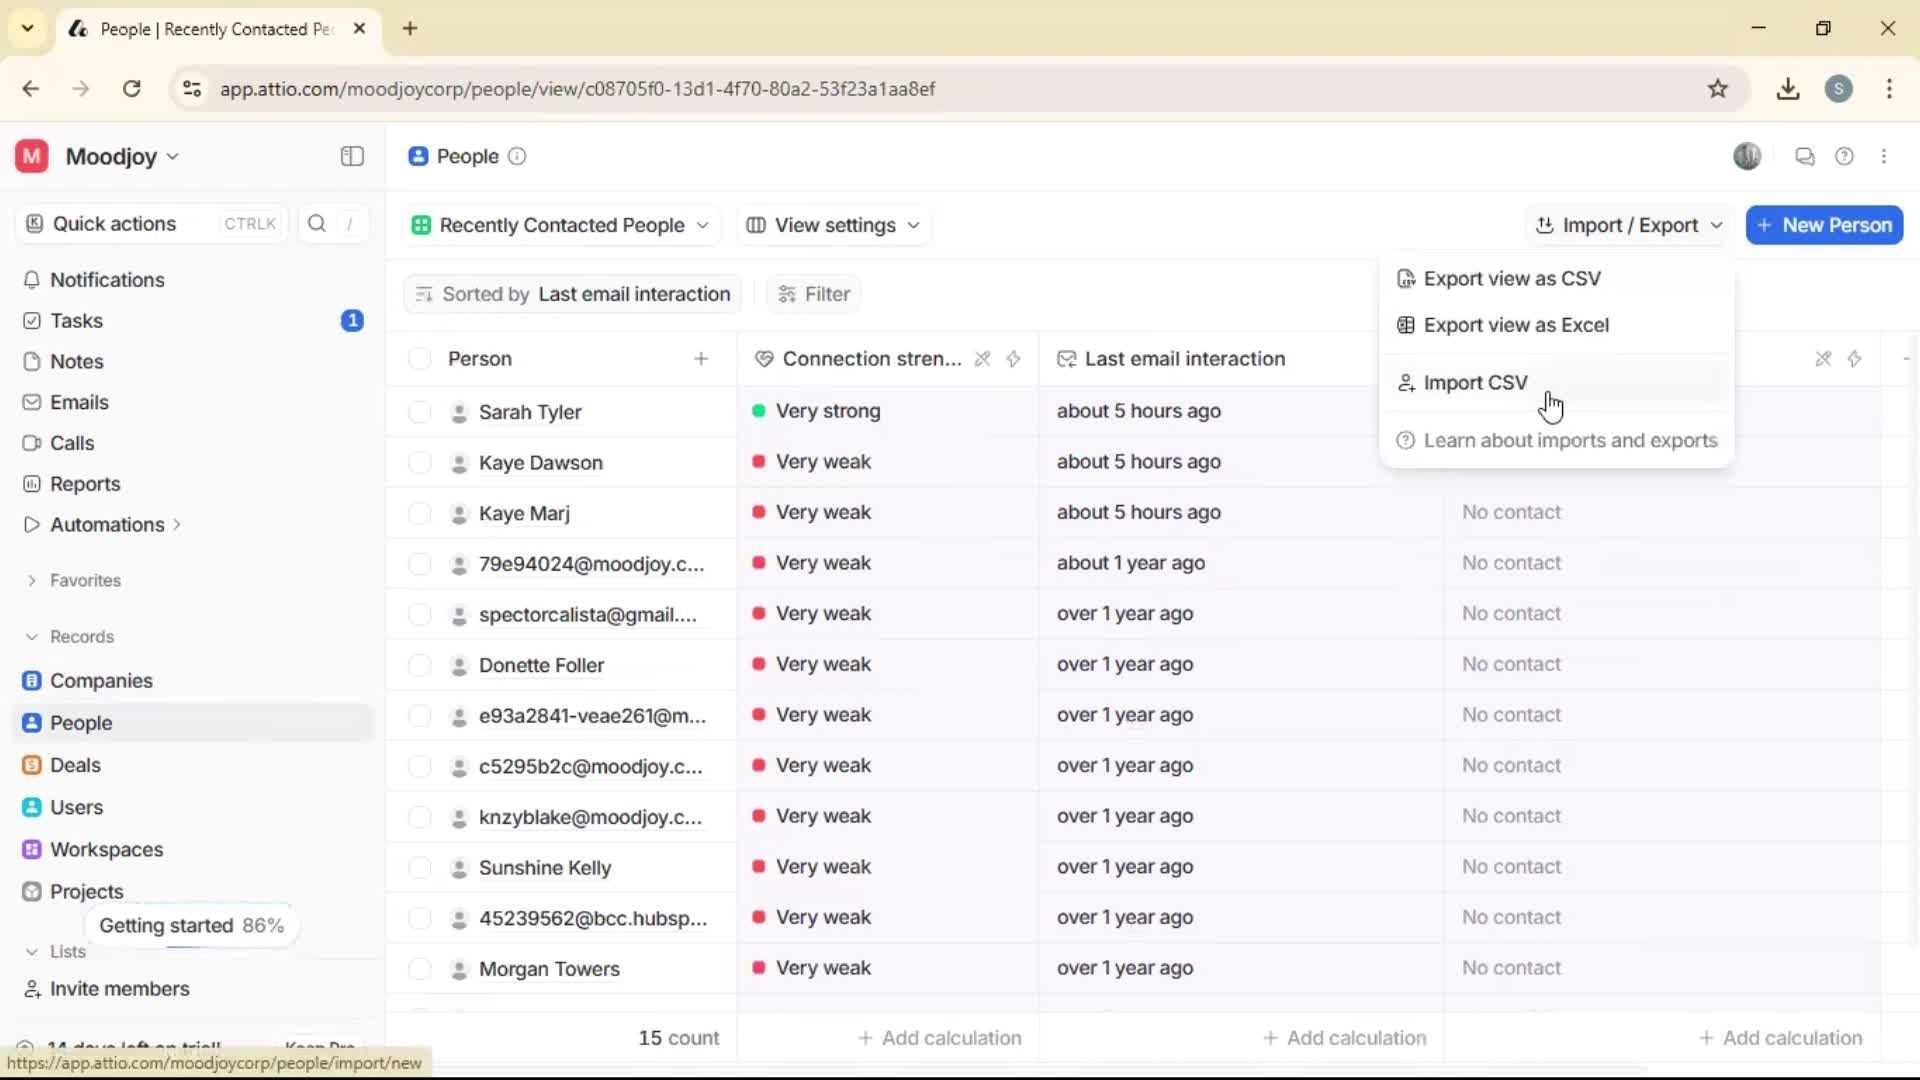
Task: Add calculation under Connection strength column
Action: pos(939,1039)
